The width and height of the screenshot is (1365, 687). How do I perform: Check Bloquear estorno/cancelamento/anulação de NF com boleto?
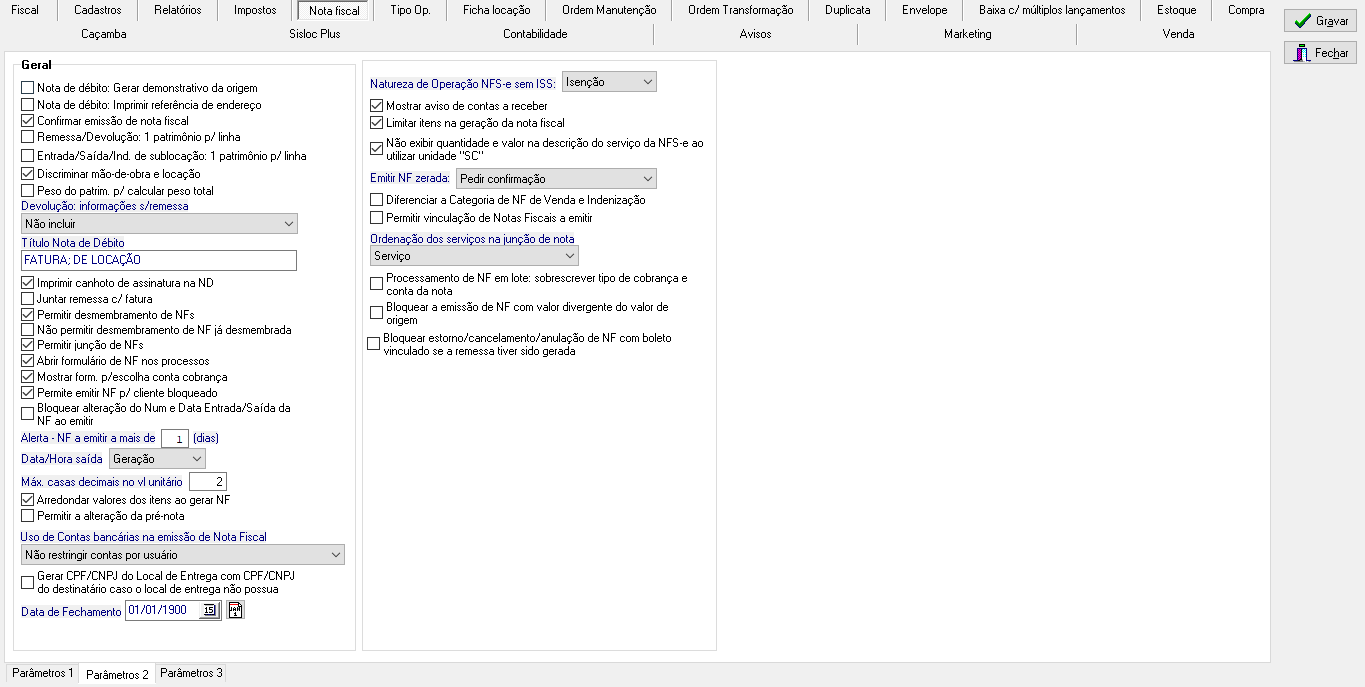(374, 345)
